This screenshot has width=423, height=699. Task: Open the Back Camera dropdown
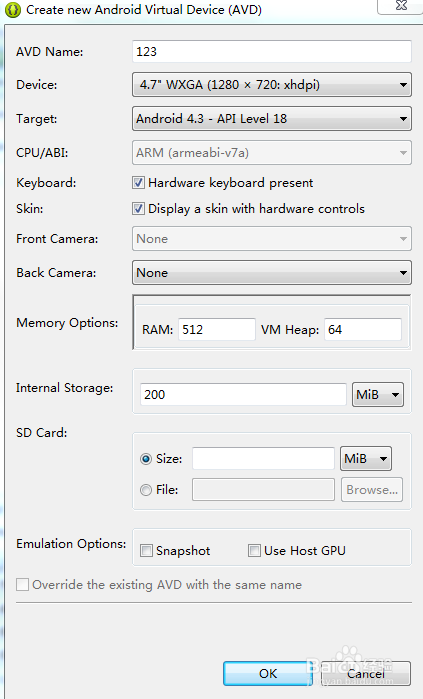coord(271,273)
